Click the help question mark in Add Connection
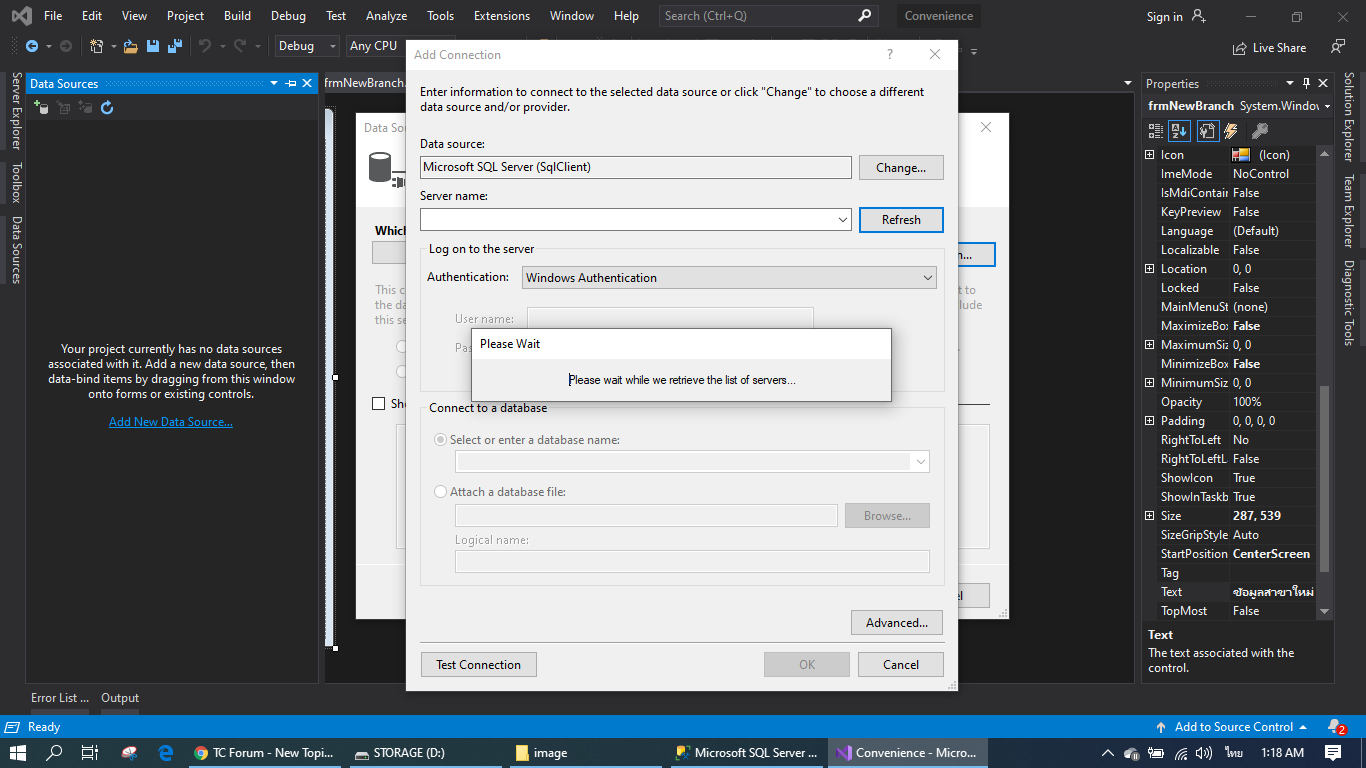Viewport: 1366px width, 768px height. (890, 55)
